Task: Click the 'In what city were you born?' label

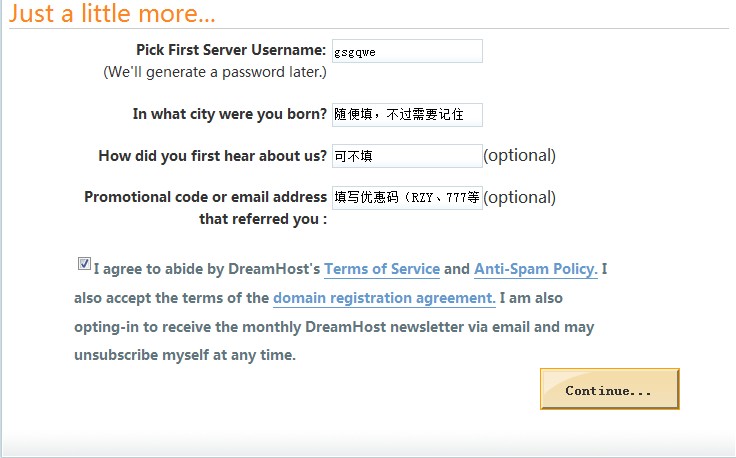Action: (x=230, y=114)
